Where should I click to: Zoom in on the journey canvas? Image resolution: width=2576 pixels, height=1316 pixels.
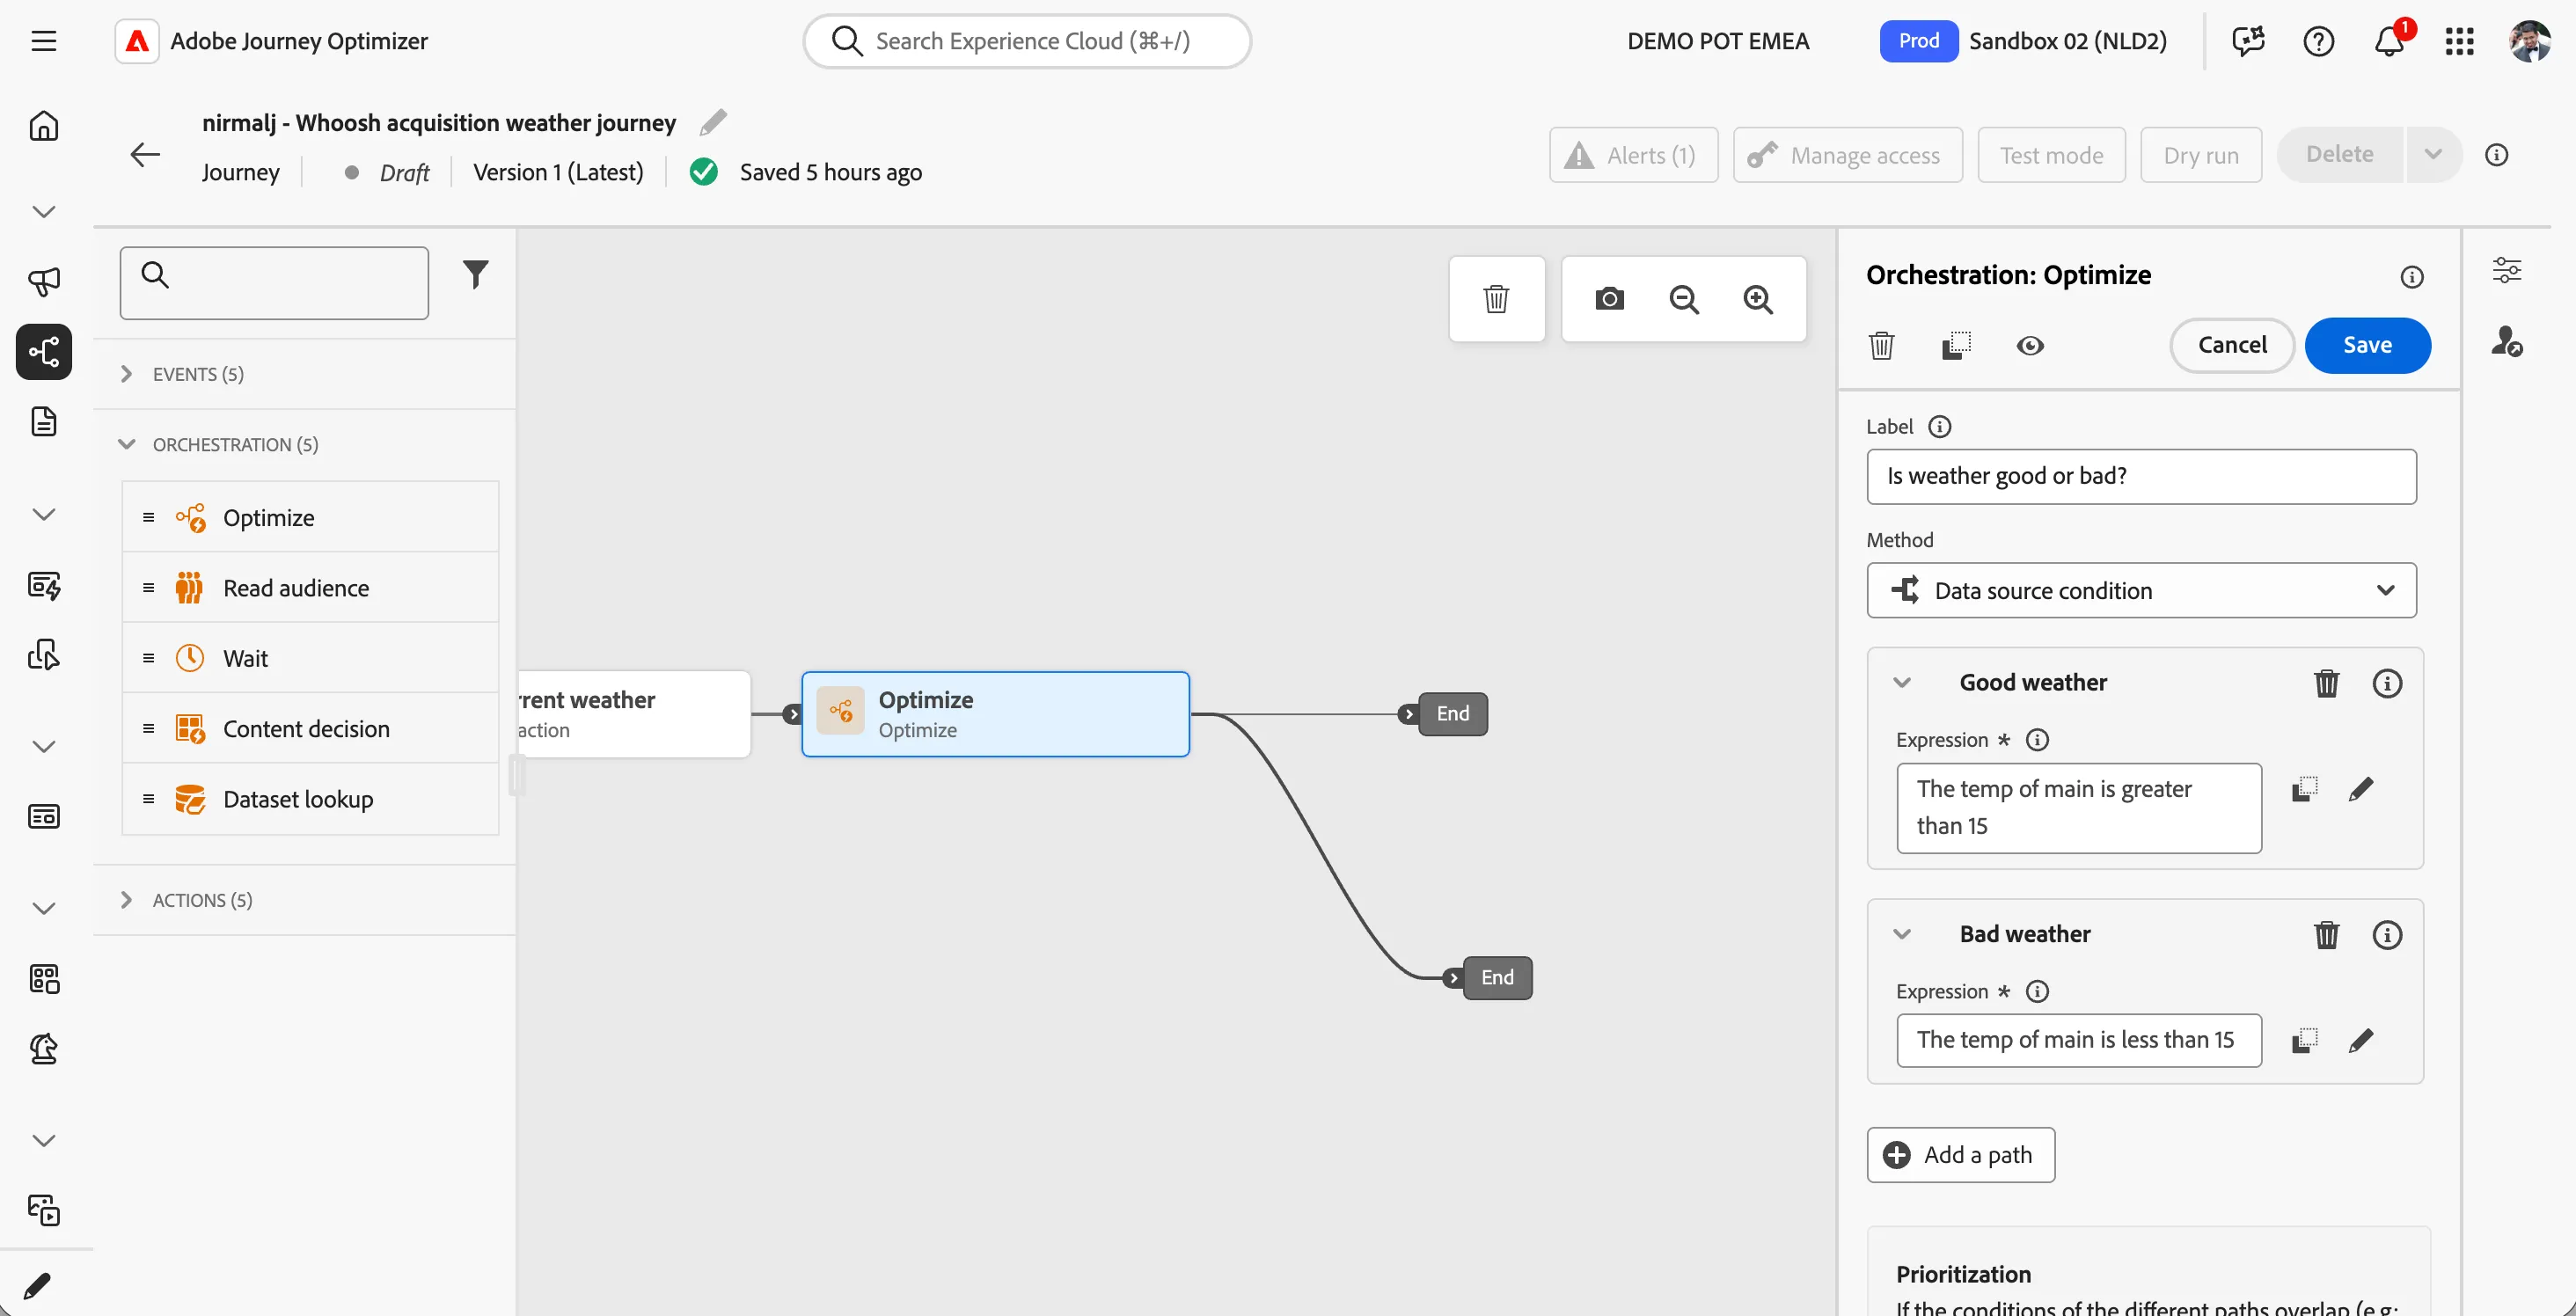point(1758,299)
